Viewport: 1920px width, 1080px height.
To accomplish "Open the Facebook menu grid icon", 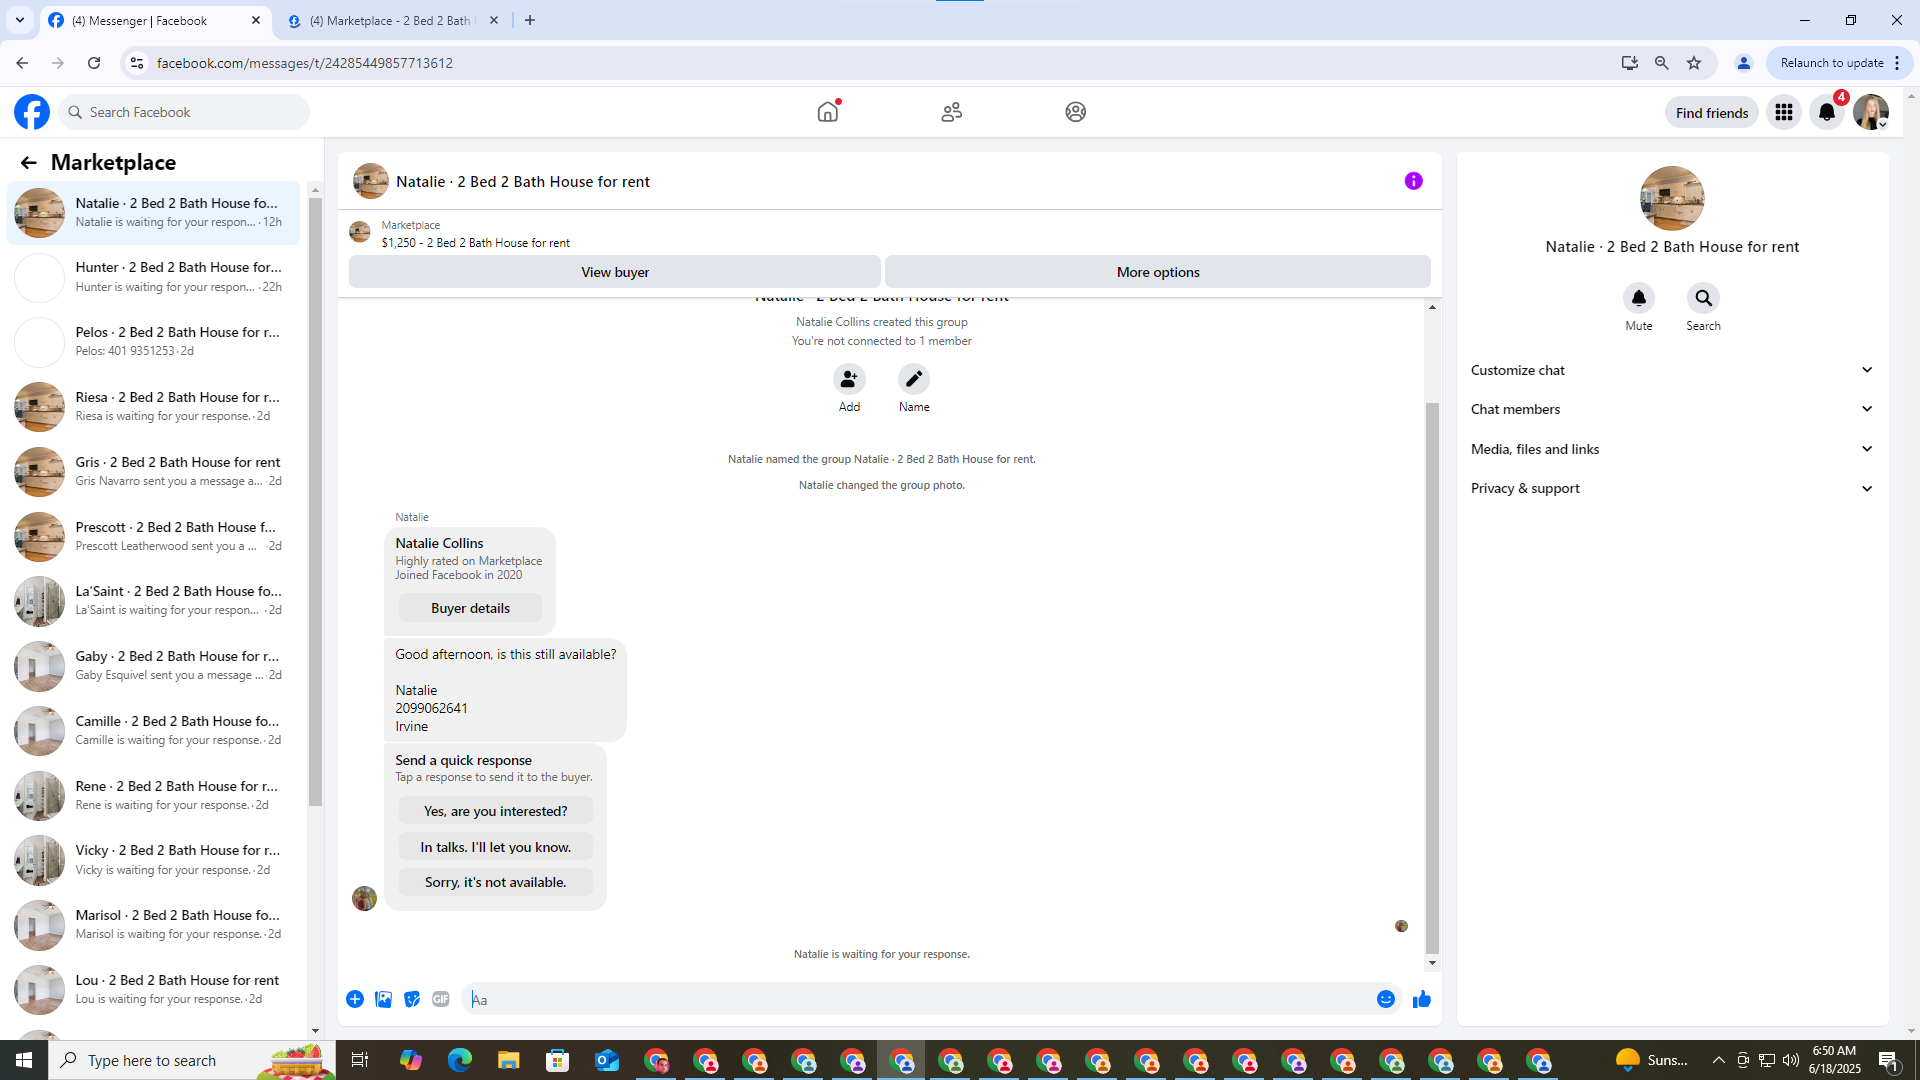I will click(x=1784, y=112).
